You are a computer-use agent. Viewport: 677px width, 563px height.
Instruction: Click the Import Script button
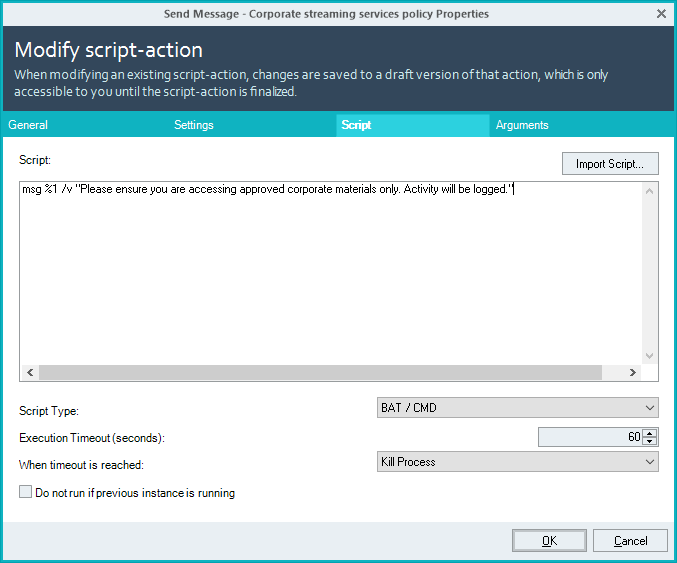pyautogui.click(x=610, y=164)
